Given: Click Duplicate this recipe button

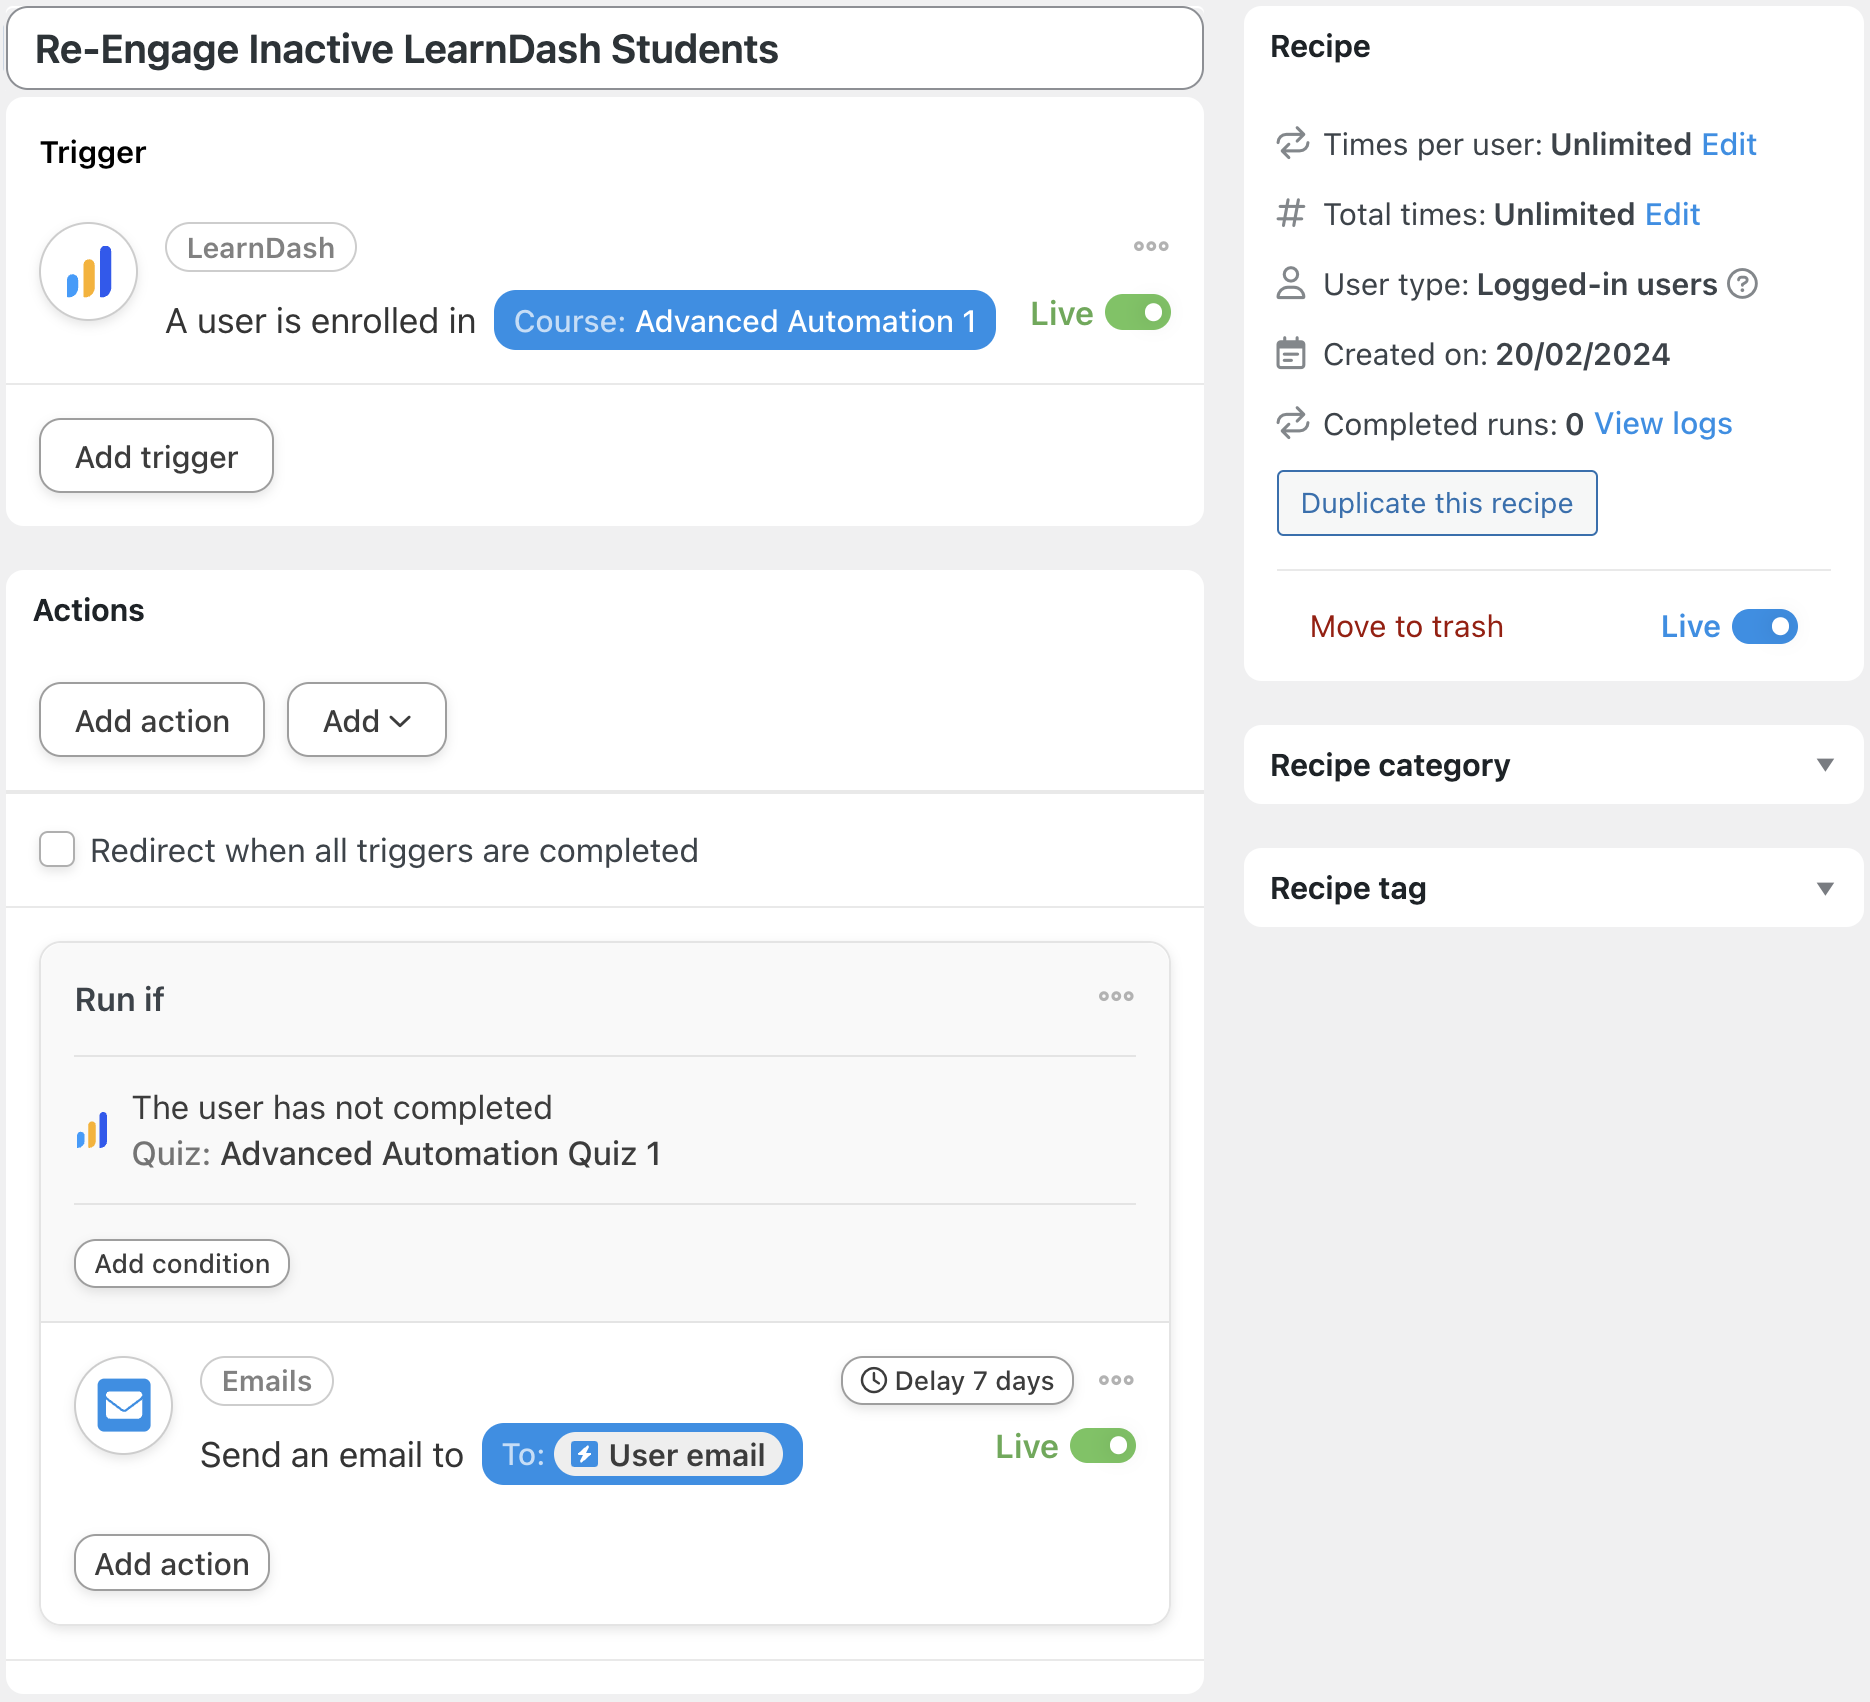Looking at the screenshot, I should (x=1436, y=503).
